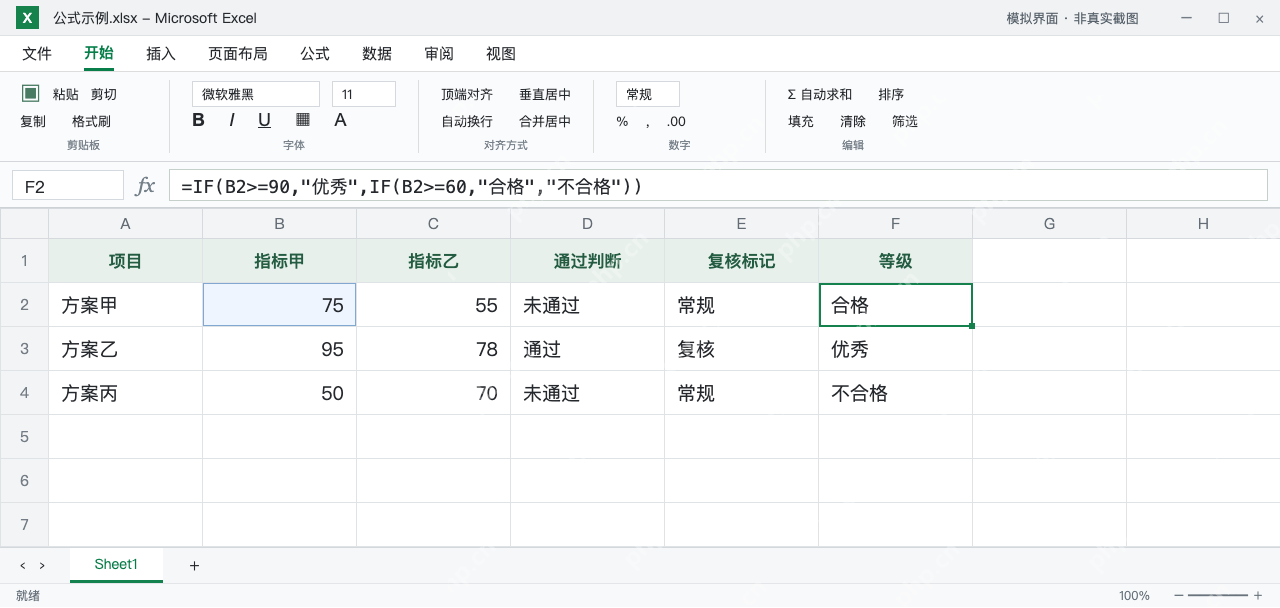Open the font size box 11
1280x608 pixels.
364,94
